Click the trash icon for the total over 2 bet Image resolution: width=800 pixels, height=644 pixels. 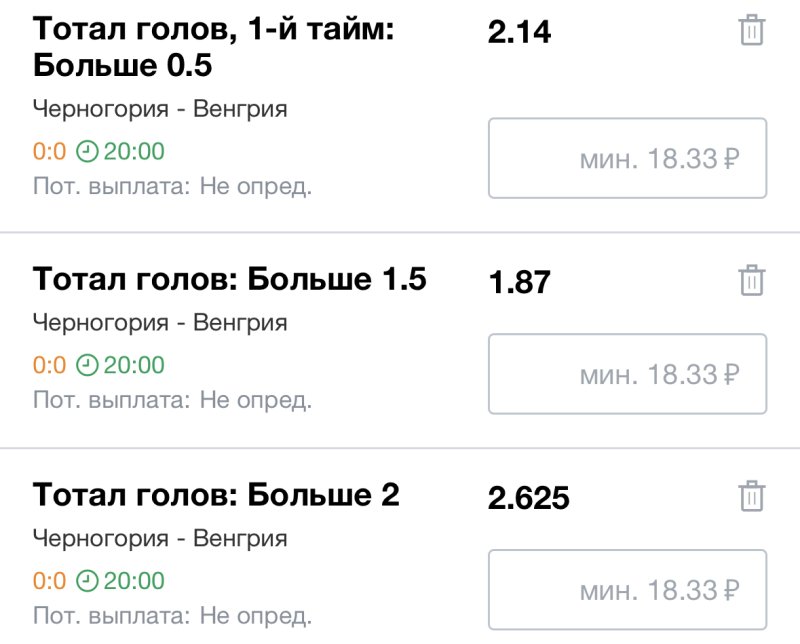pos(751,496)
